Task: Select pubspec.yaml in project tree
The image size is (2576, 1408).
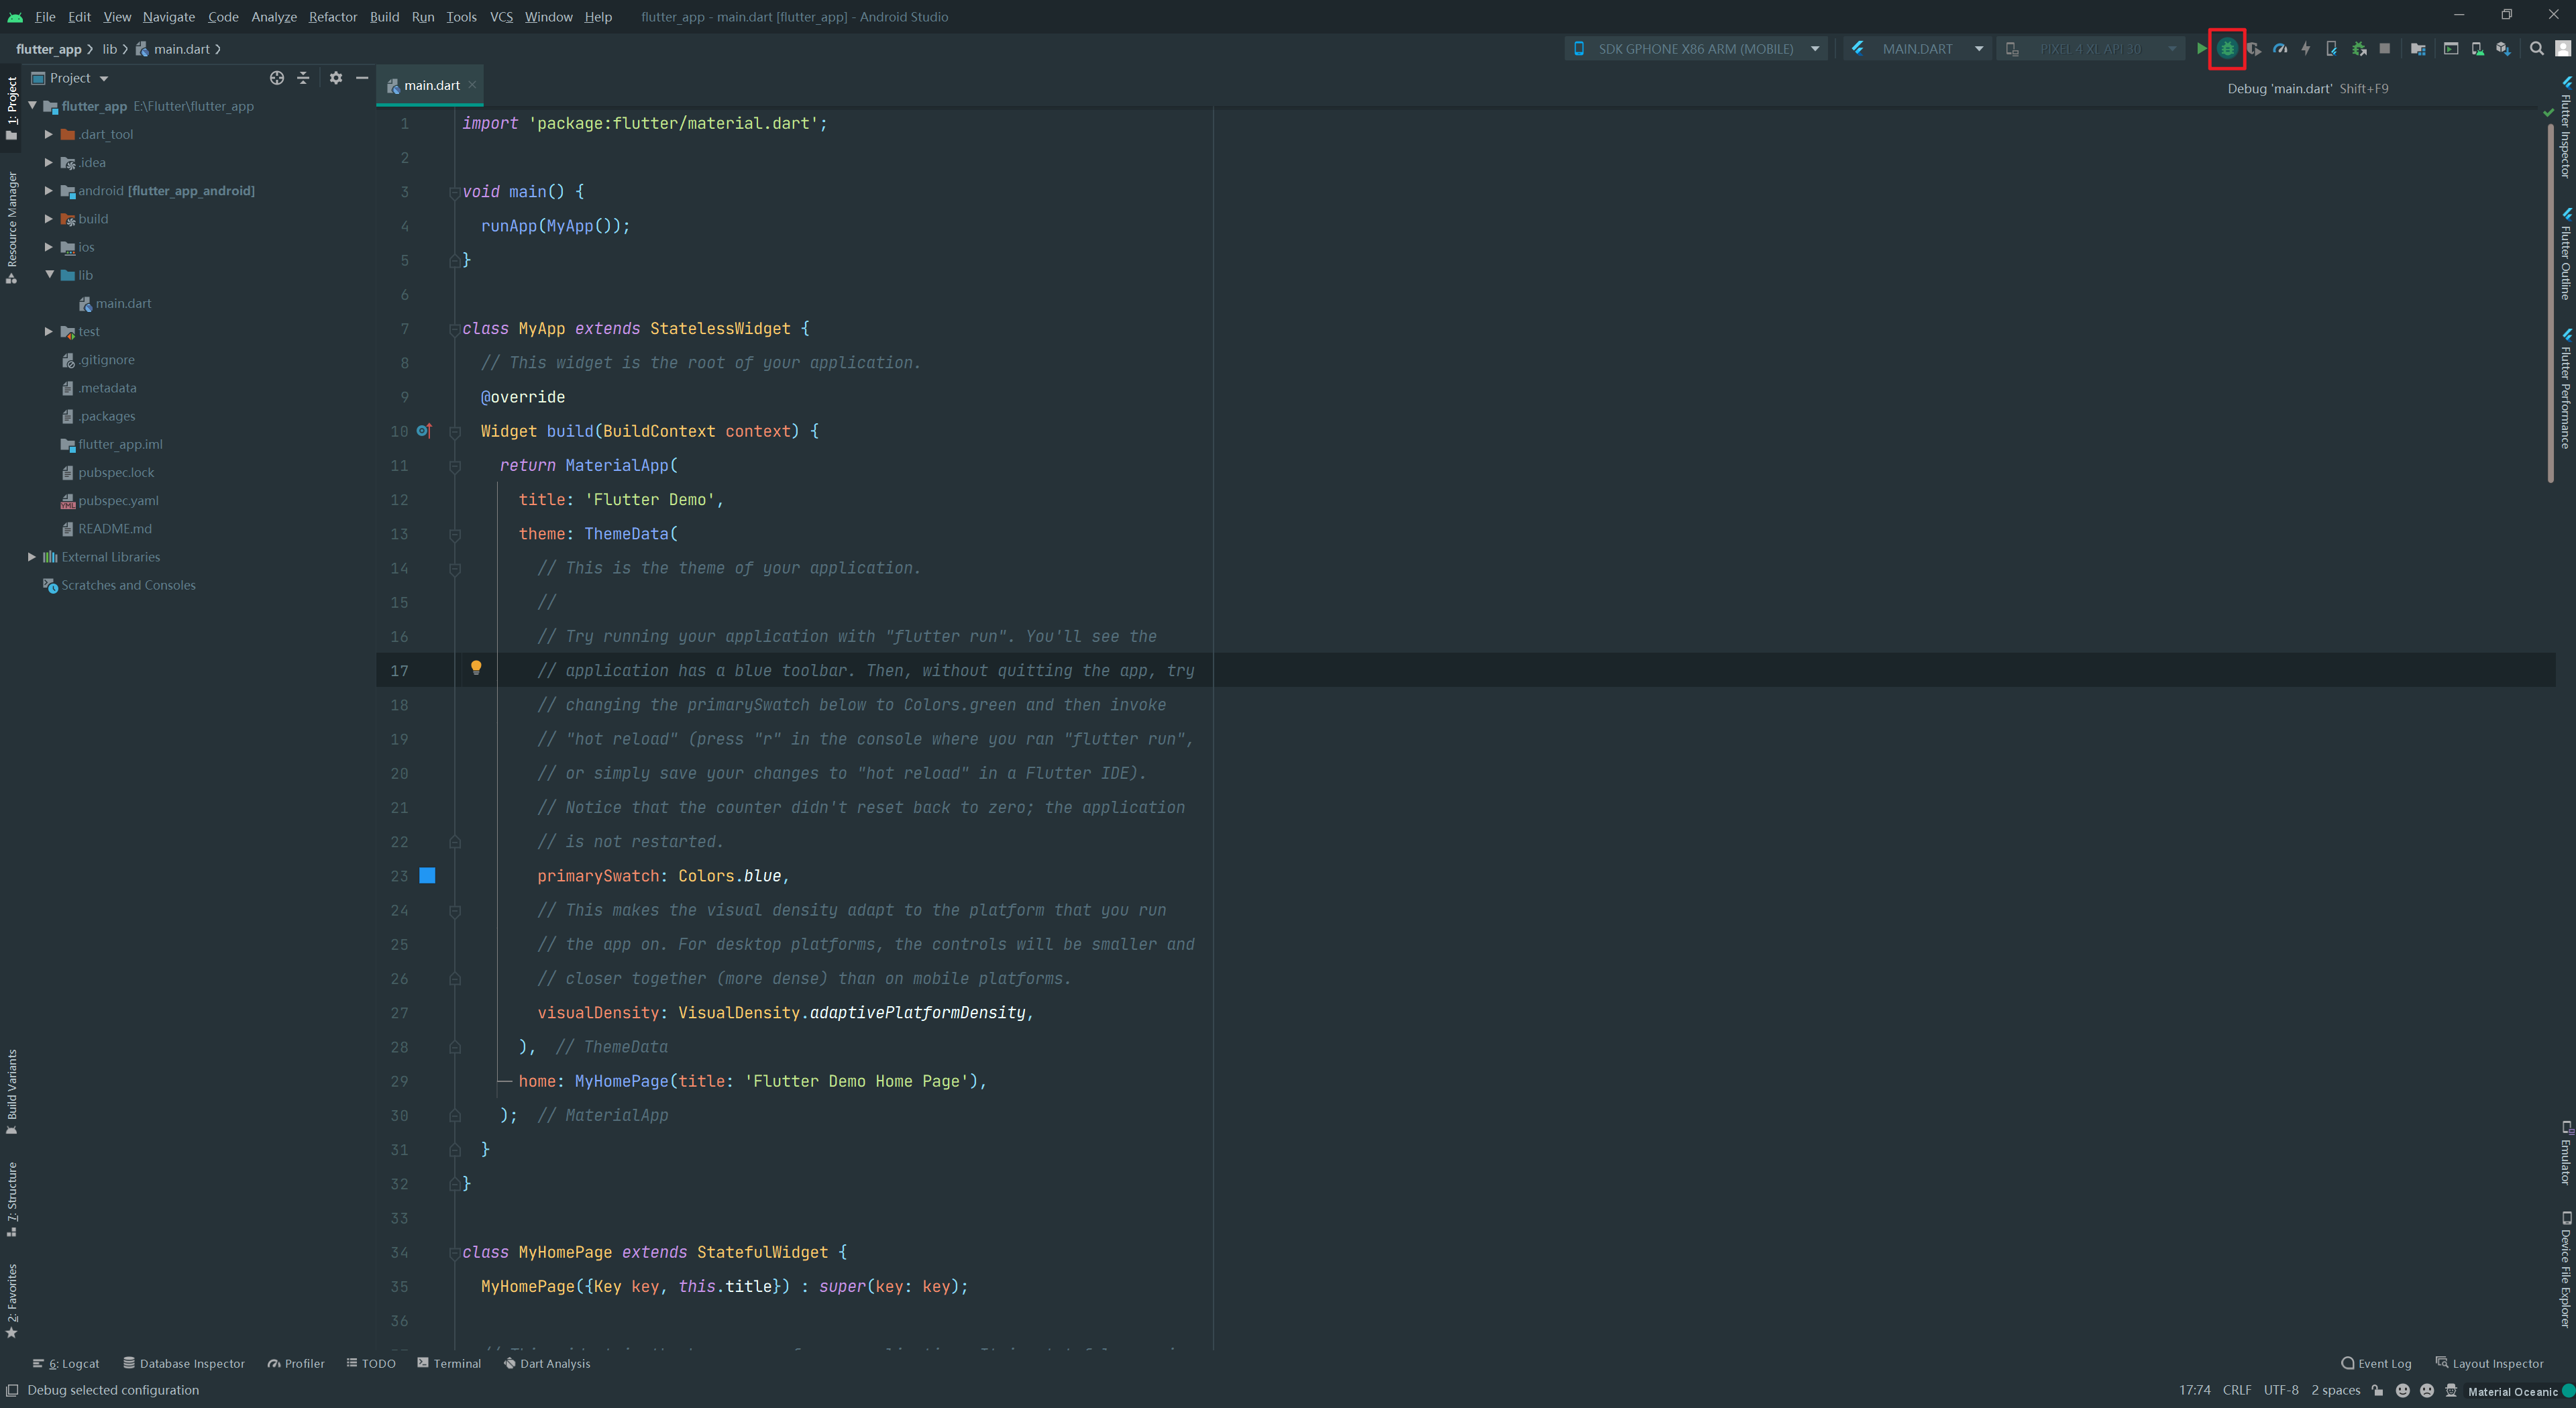Action: 118,501
